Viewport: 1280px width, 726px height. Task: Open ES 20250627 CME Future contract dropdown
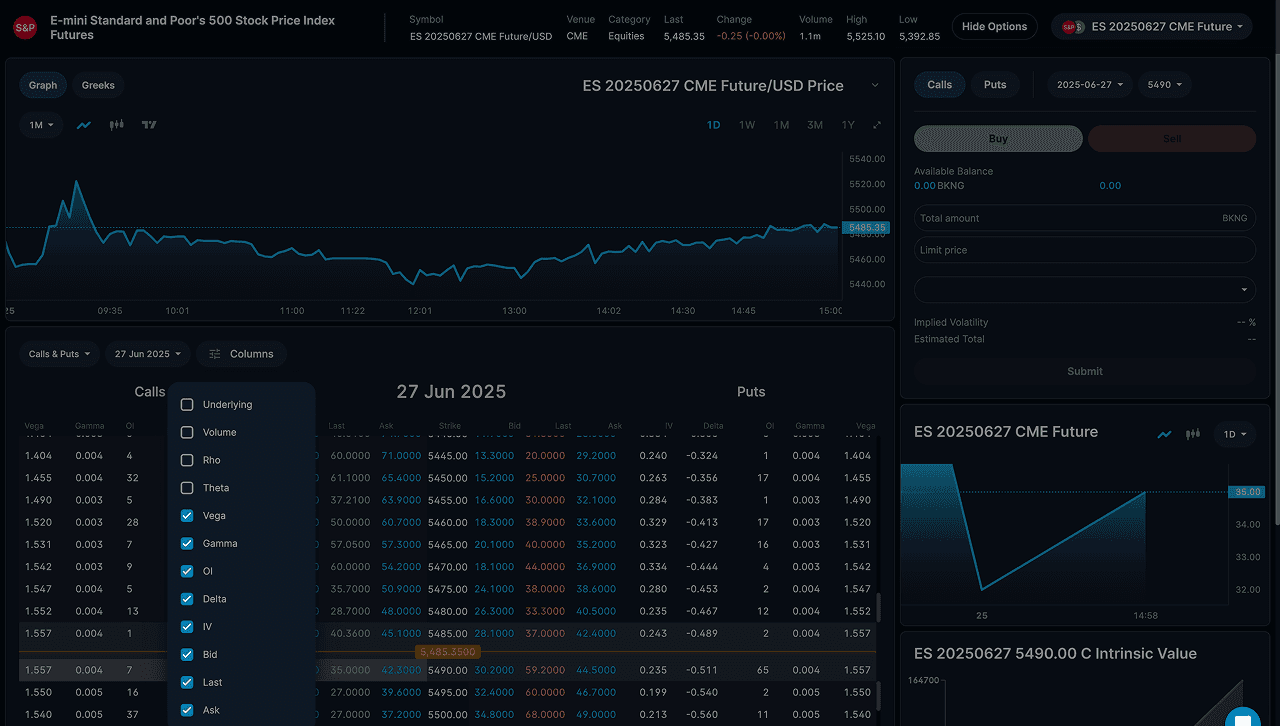(x=1151, y=27)
